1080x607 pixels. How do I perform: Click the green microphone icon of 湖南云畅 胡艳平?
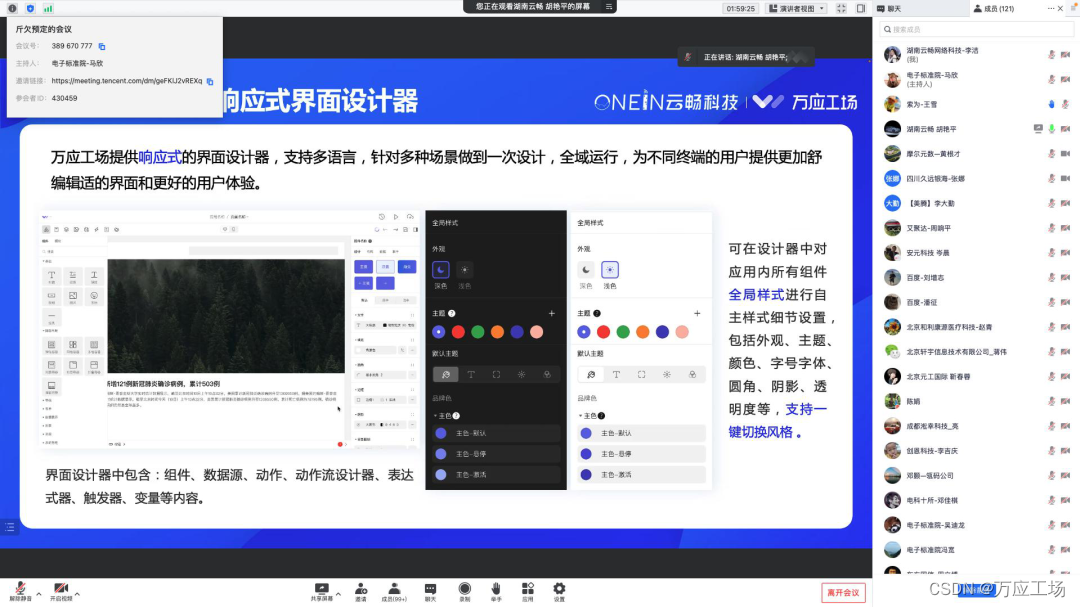pyautogui.click(x=1051, y=129)
